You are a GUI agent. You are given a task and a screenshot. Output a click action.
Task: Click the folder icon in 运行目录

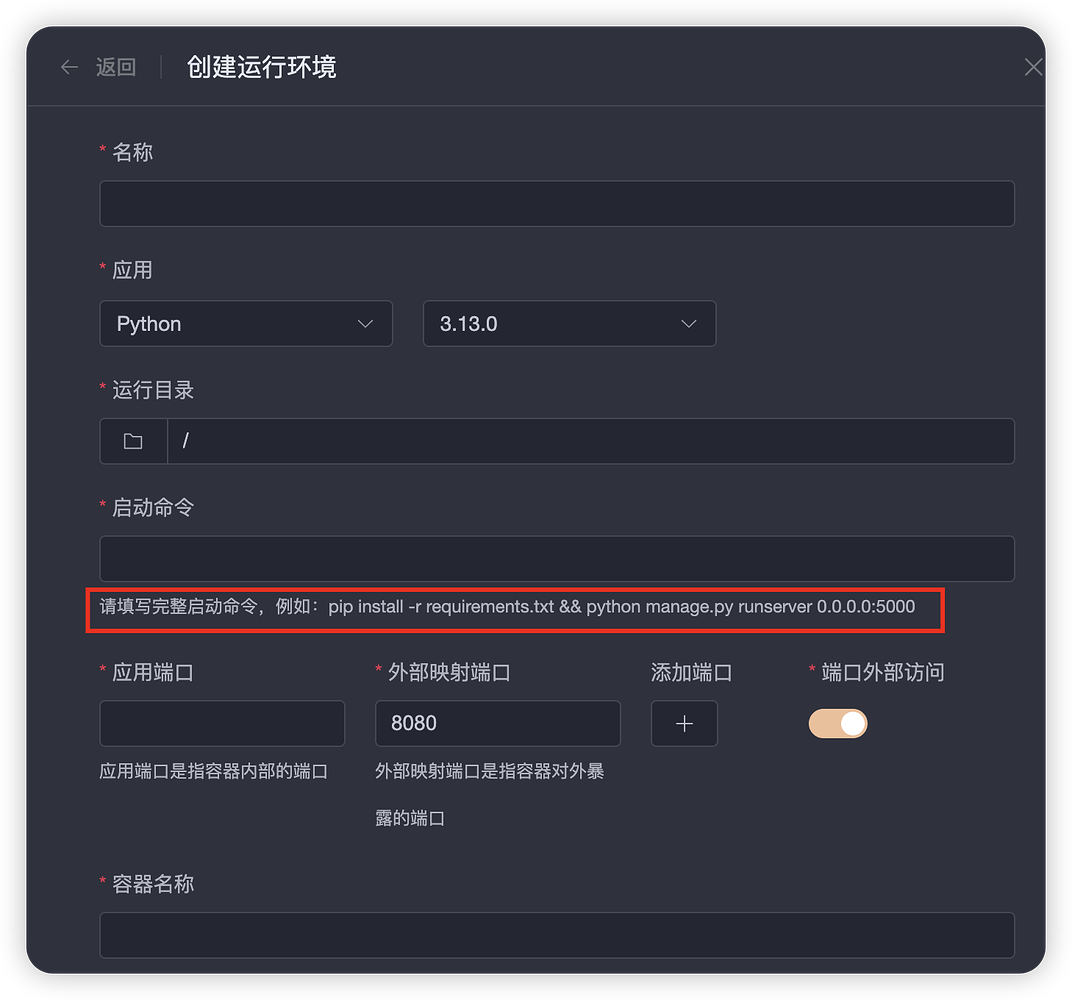click(133, 441)
